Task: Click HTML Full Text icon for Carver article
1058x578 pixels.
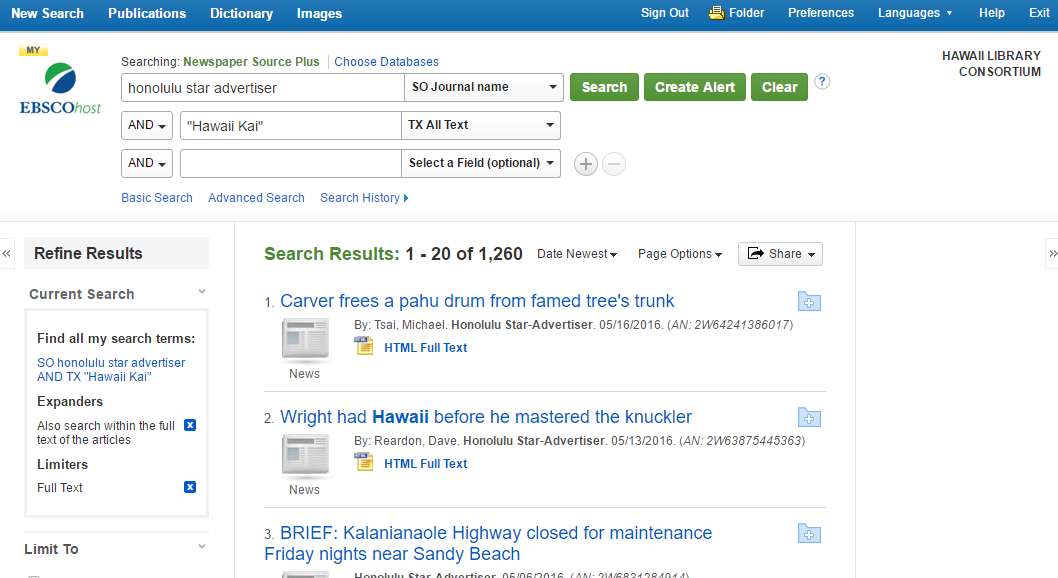Action: pos(364,347)
